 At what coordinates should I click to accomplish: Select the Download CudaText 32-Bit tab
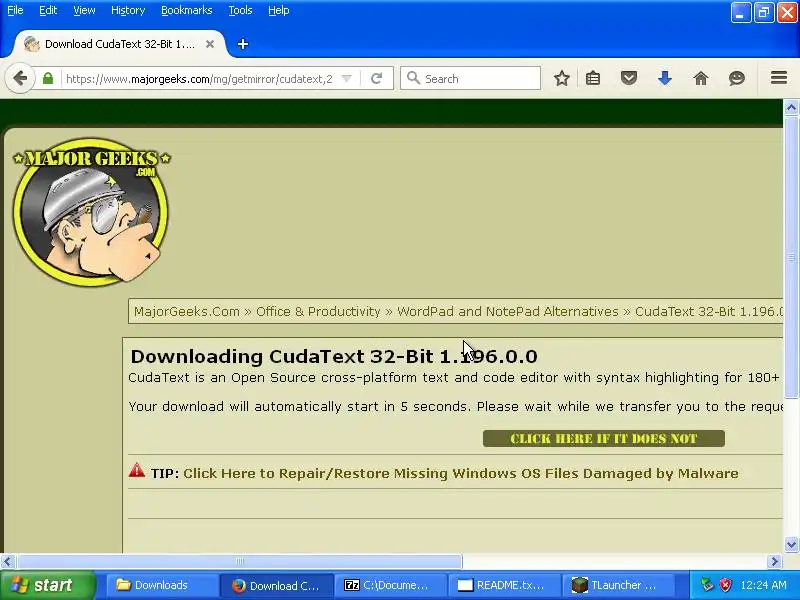[x=119, y=44]
